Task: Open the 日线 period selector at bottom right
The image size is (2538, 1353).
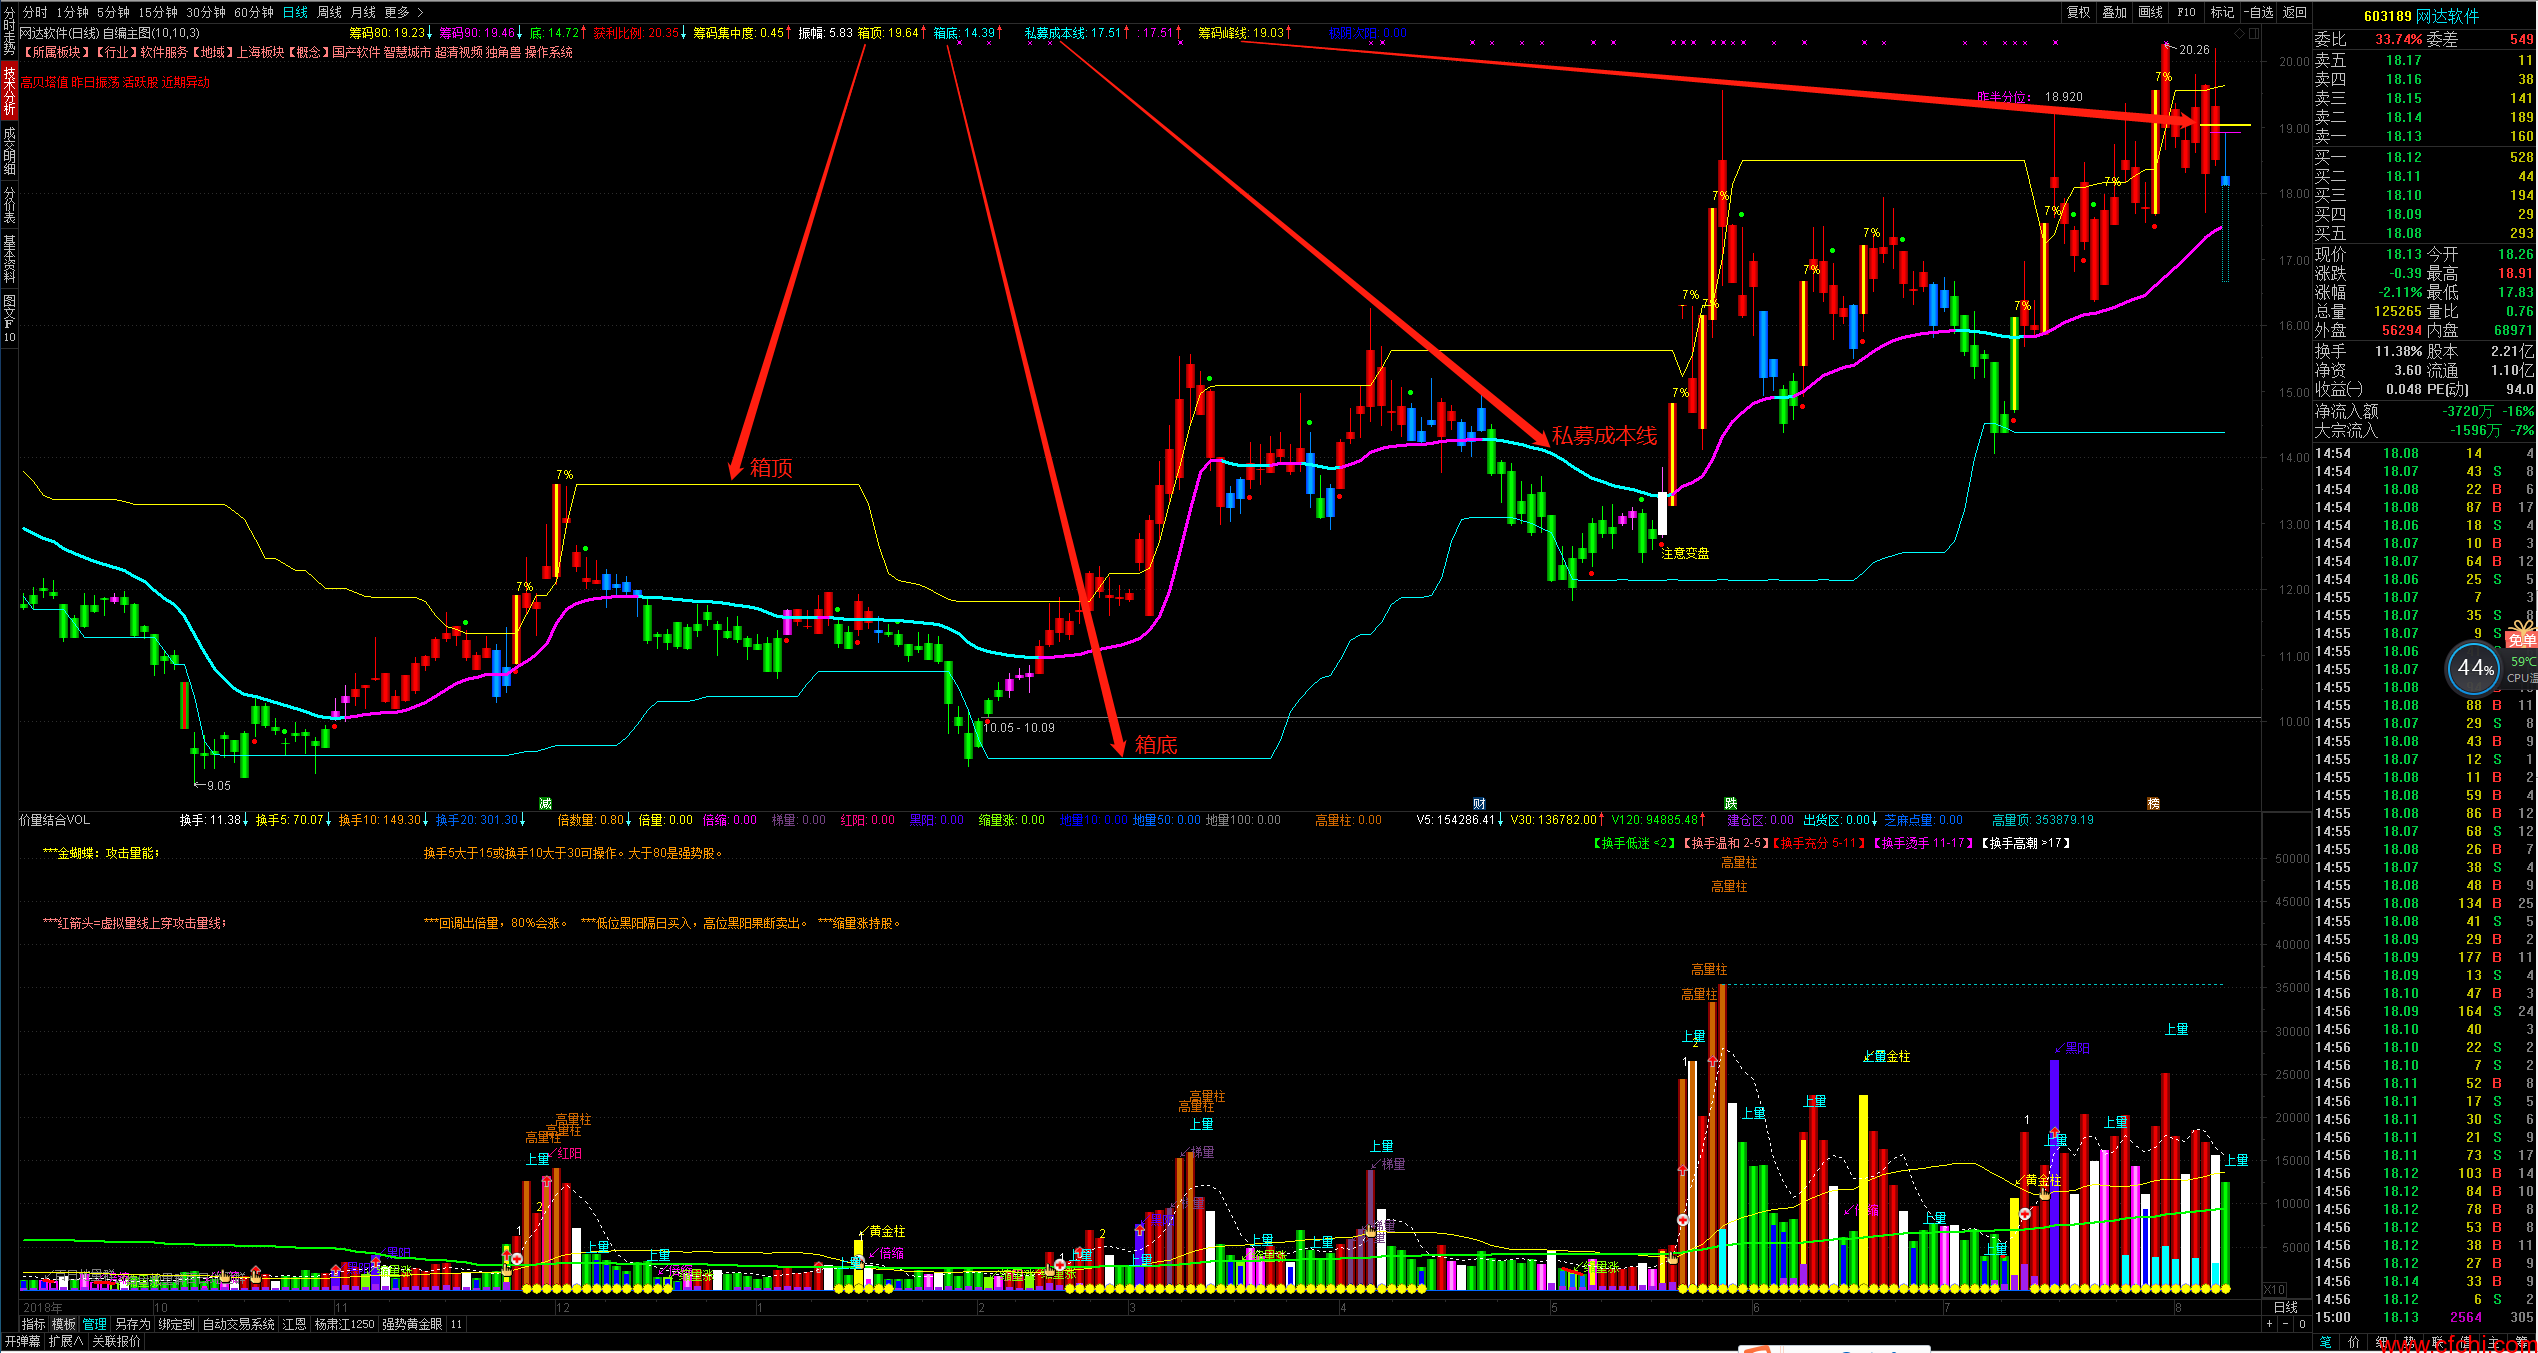Action: pyautogui.click(x=2286, y=1307)
